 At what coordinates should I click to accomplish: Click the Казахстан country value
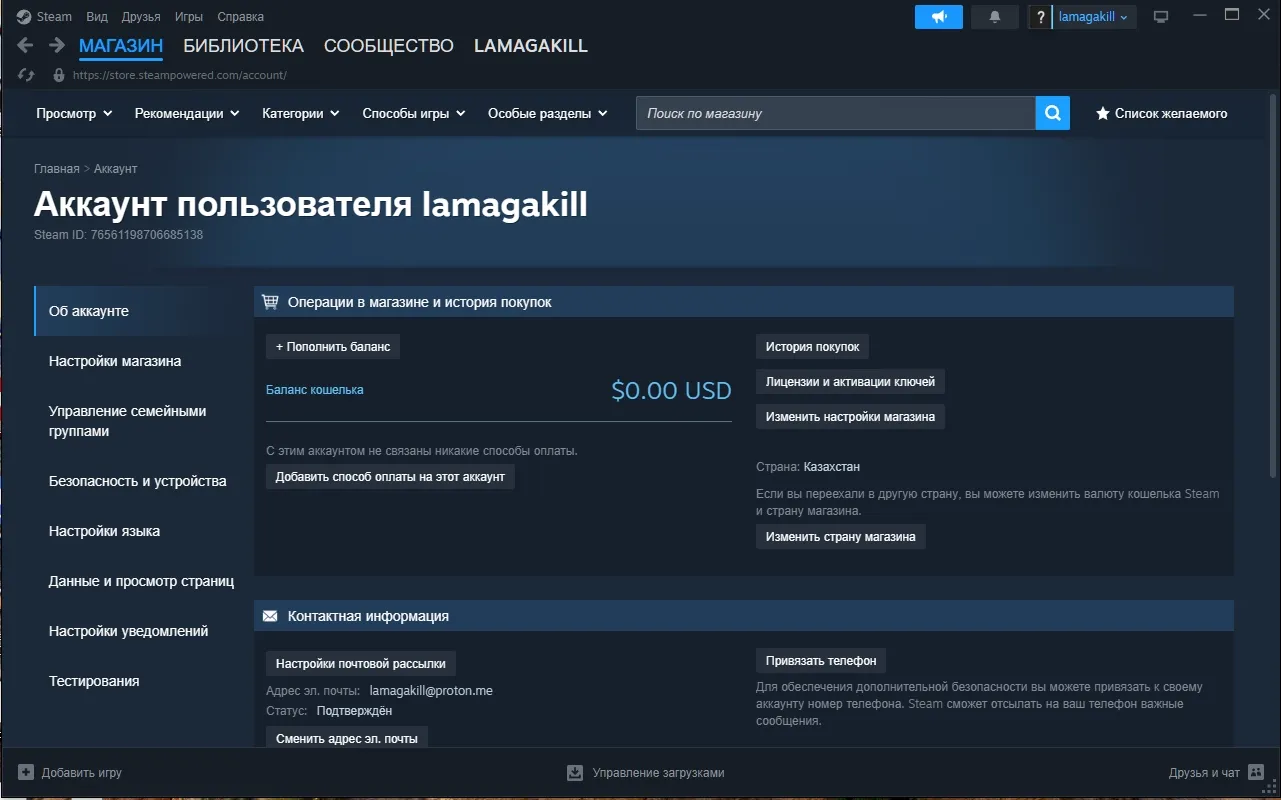pyautogui.click(x=832, y=467)
